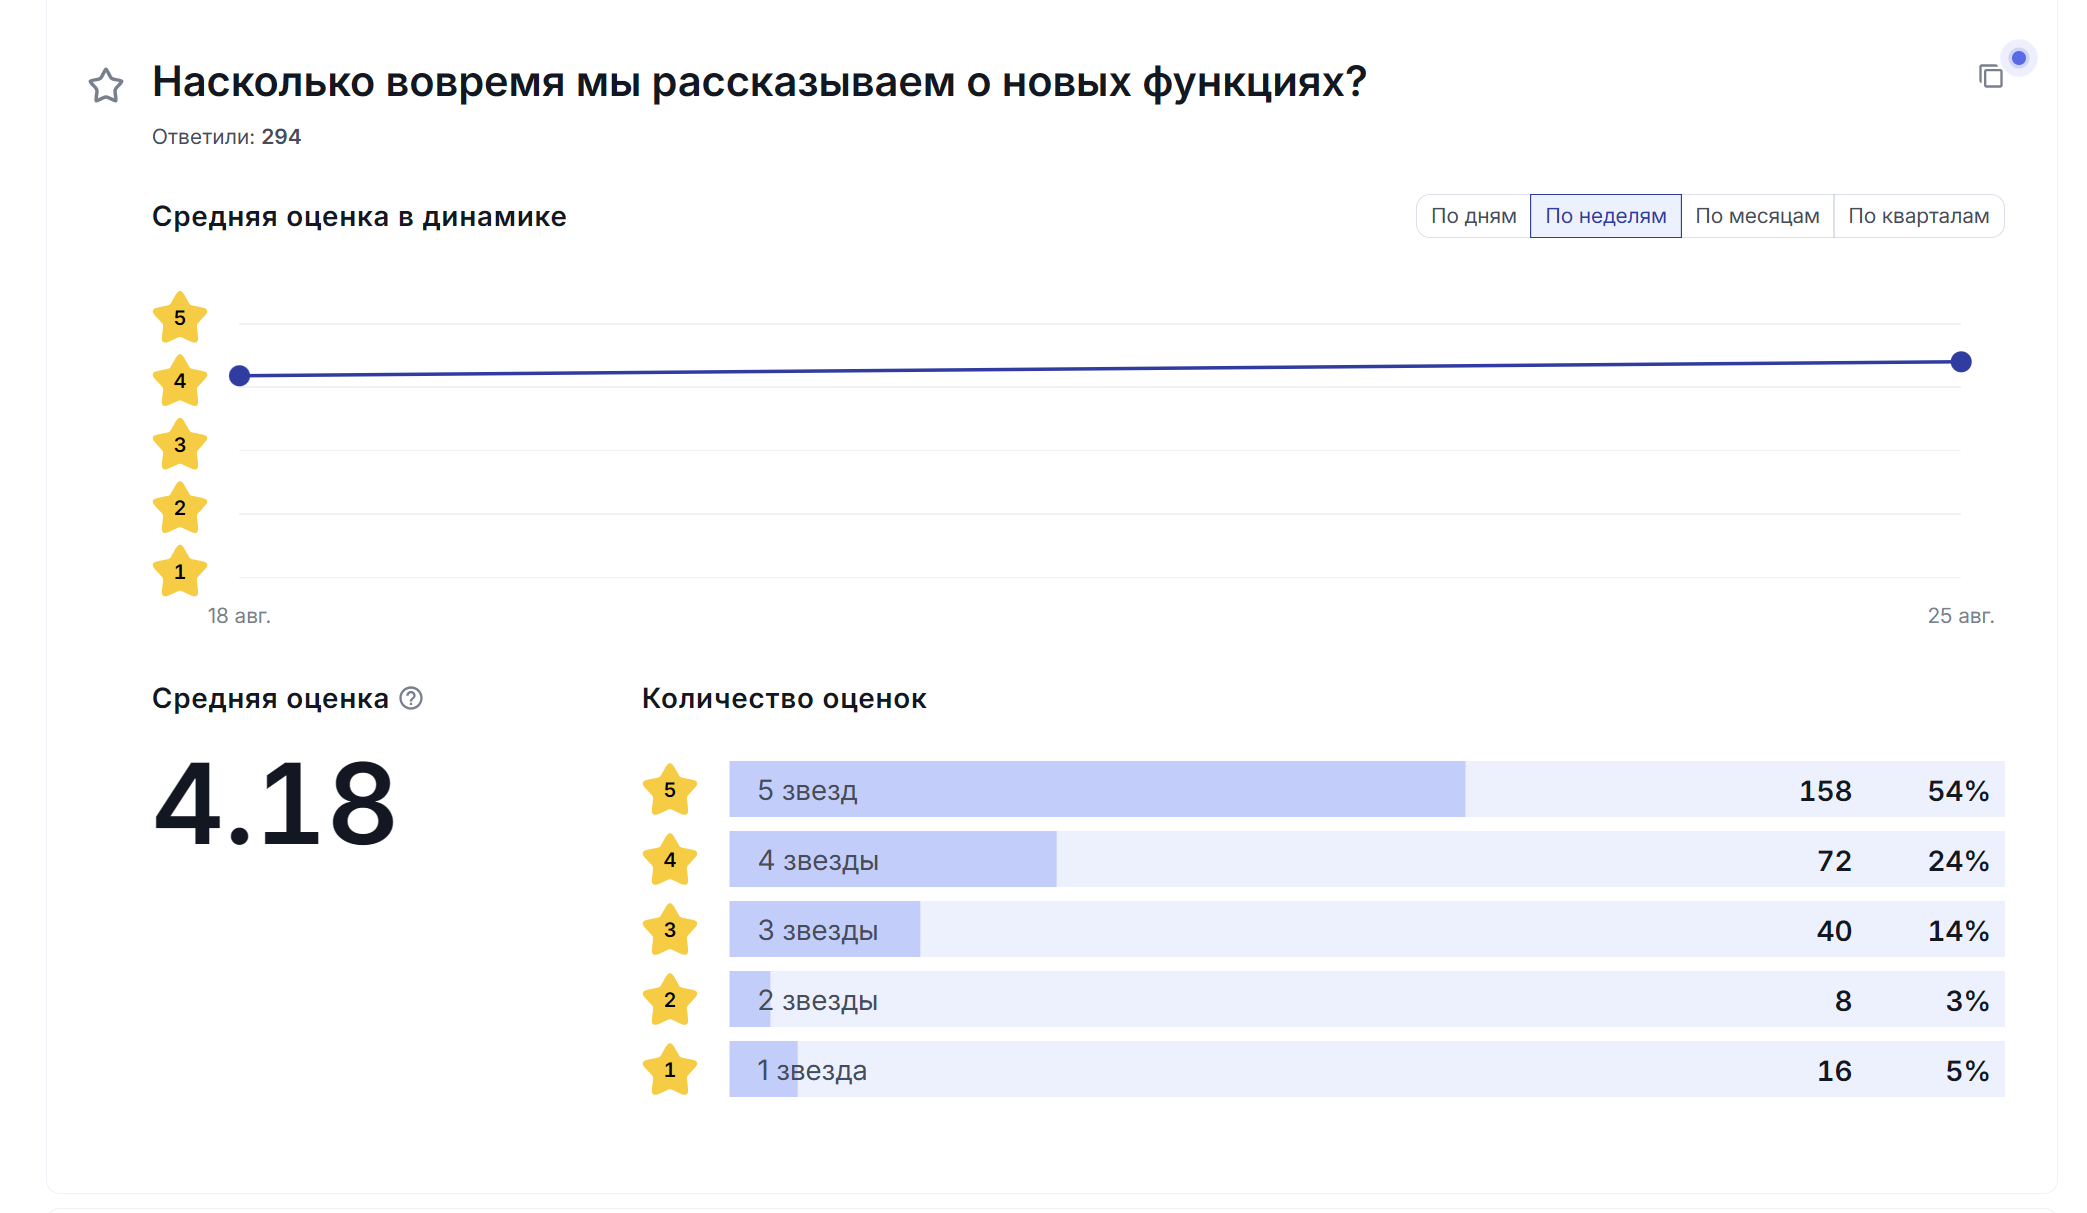
Task: Click the copy icon at top right
Action: 1990,77
